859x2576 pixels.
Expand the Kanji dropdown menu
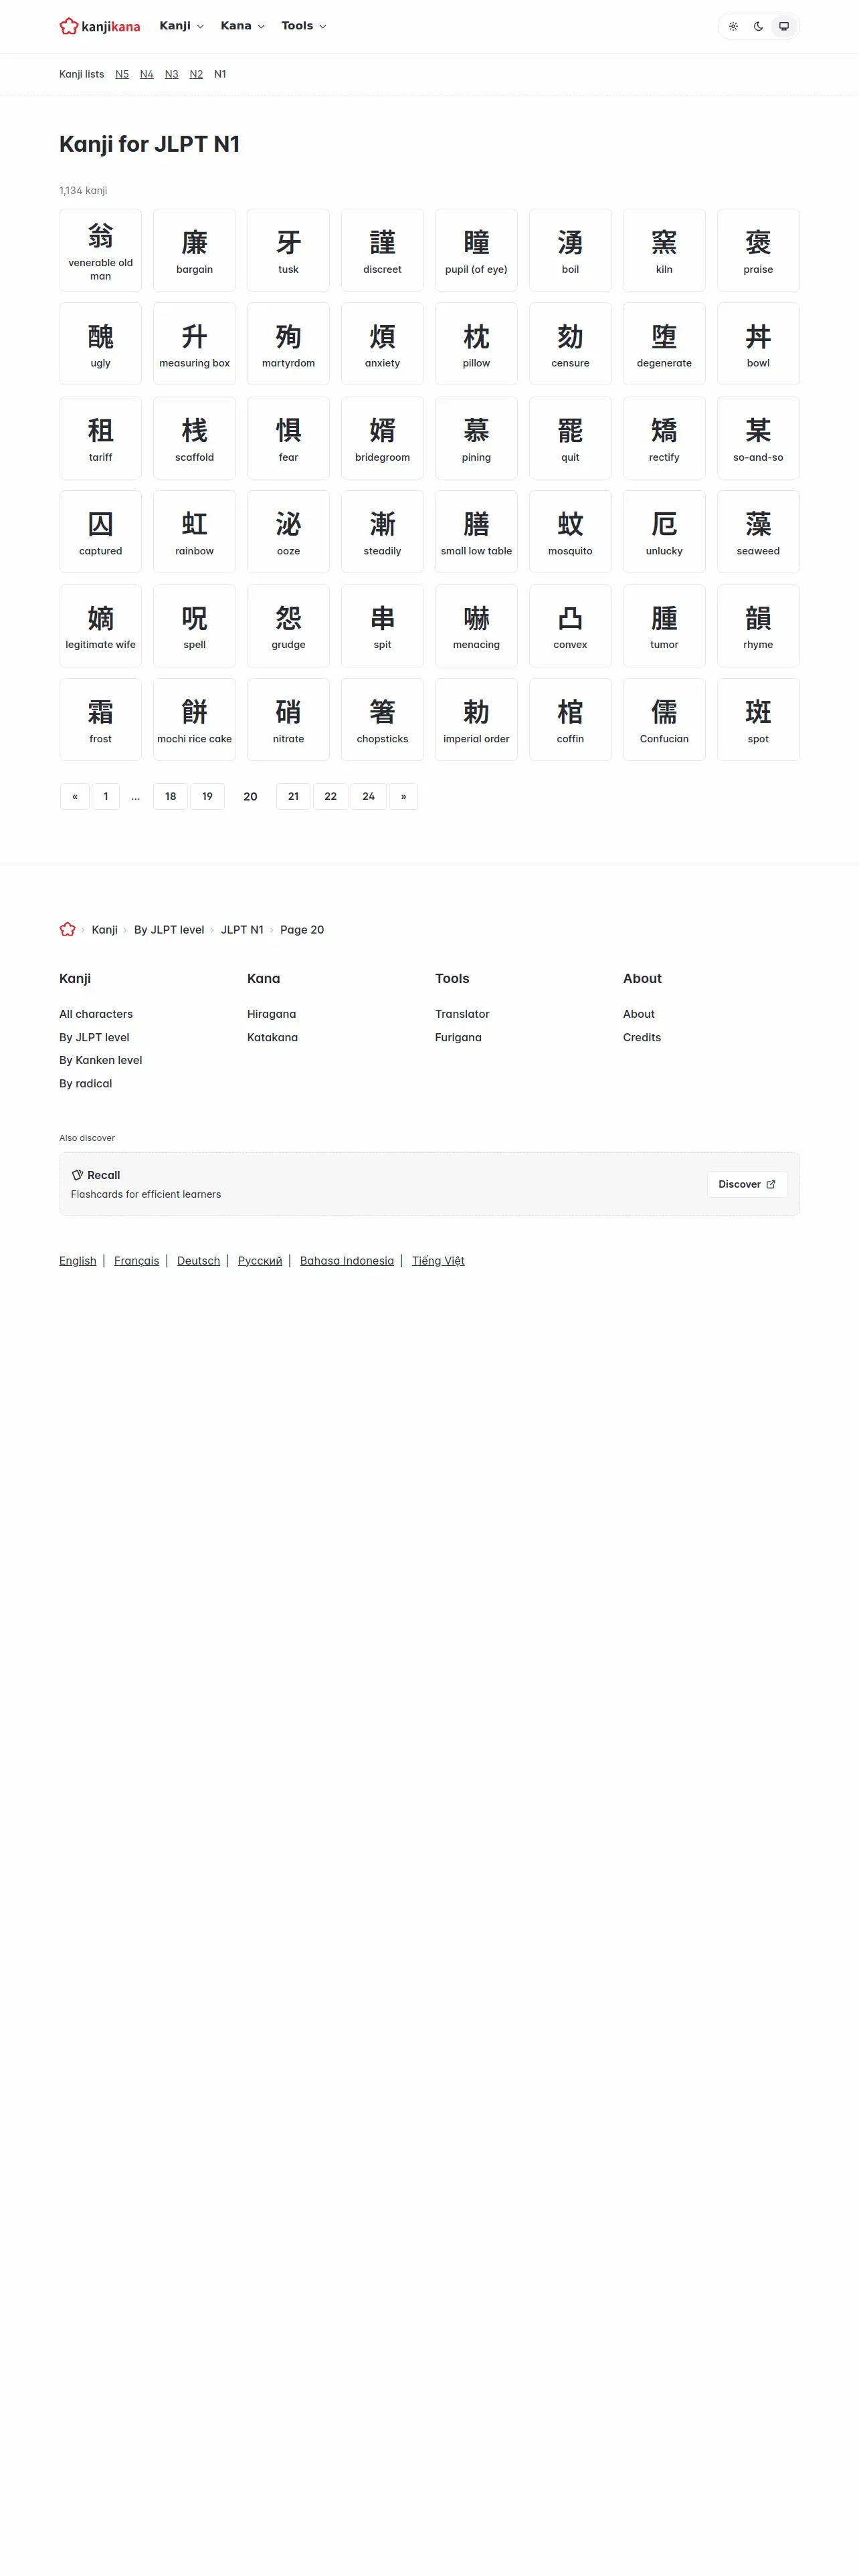click(182, 26)
